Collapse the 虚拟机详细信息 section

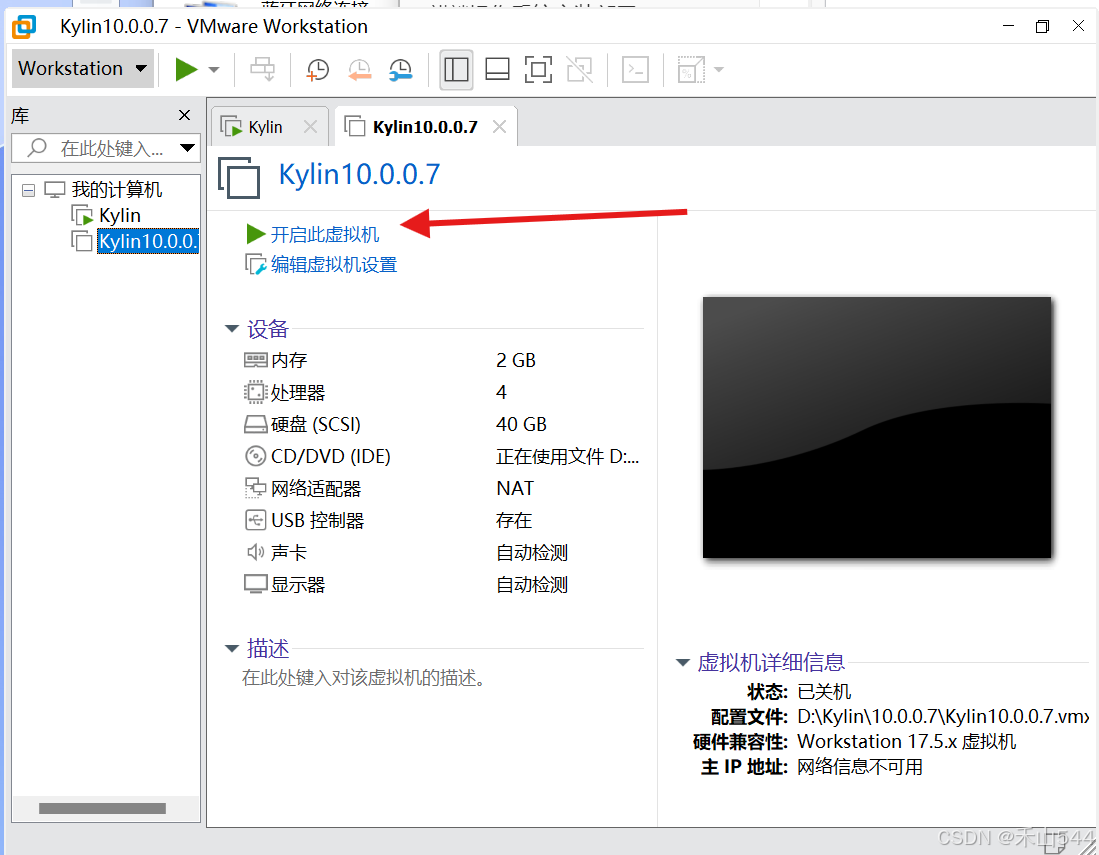click(x=683, y=662)
